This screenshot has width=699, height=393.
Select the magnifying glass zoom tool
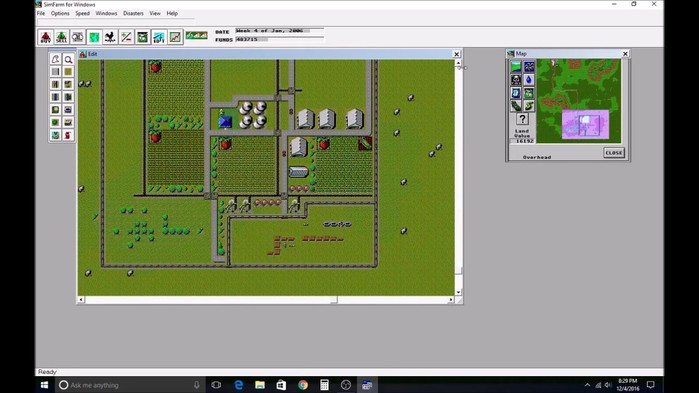[x=68, y=59]
